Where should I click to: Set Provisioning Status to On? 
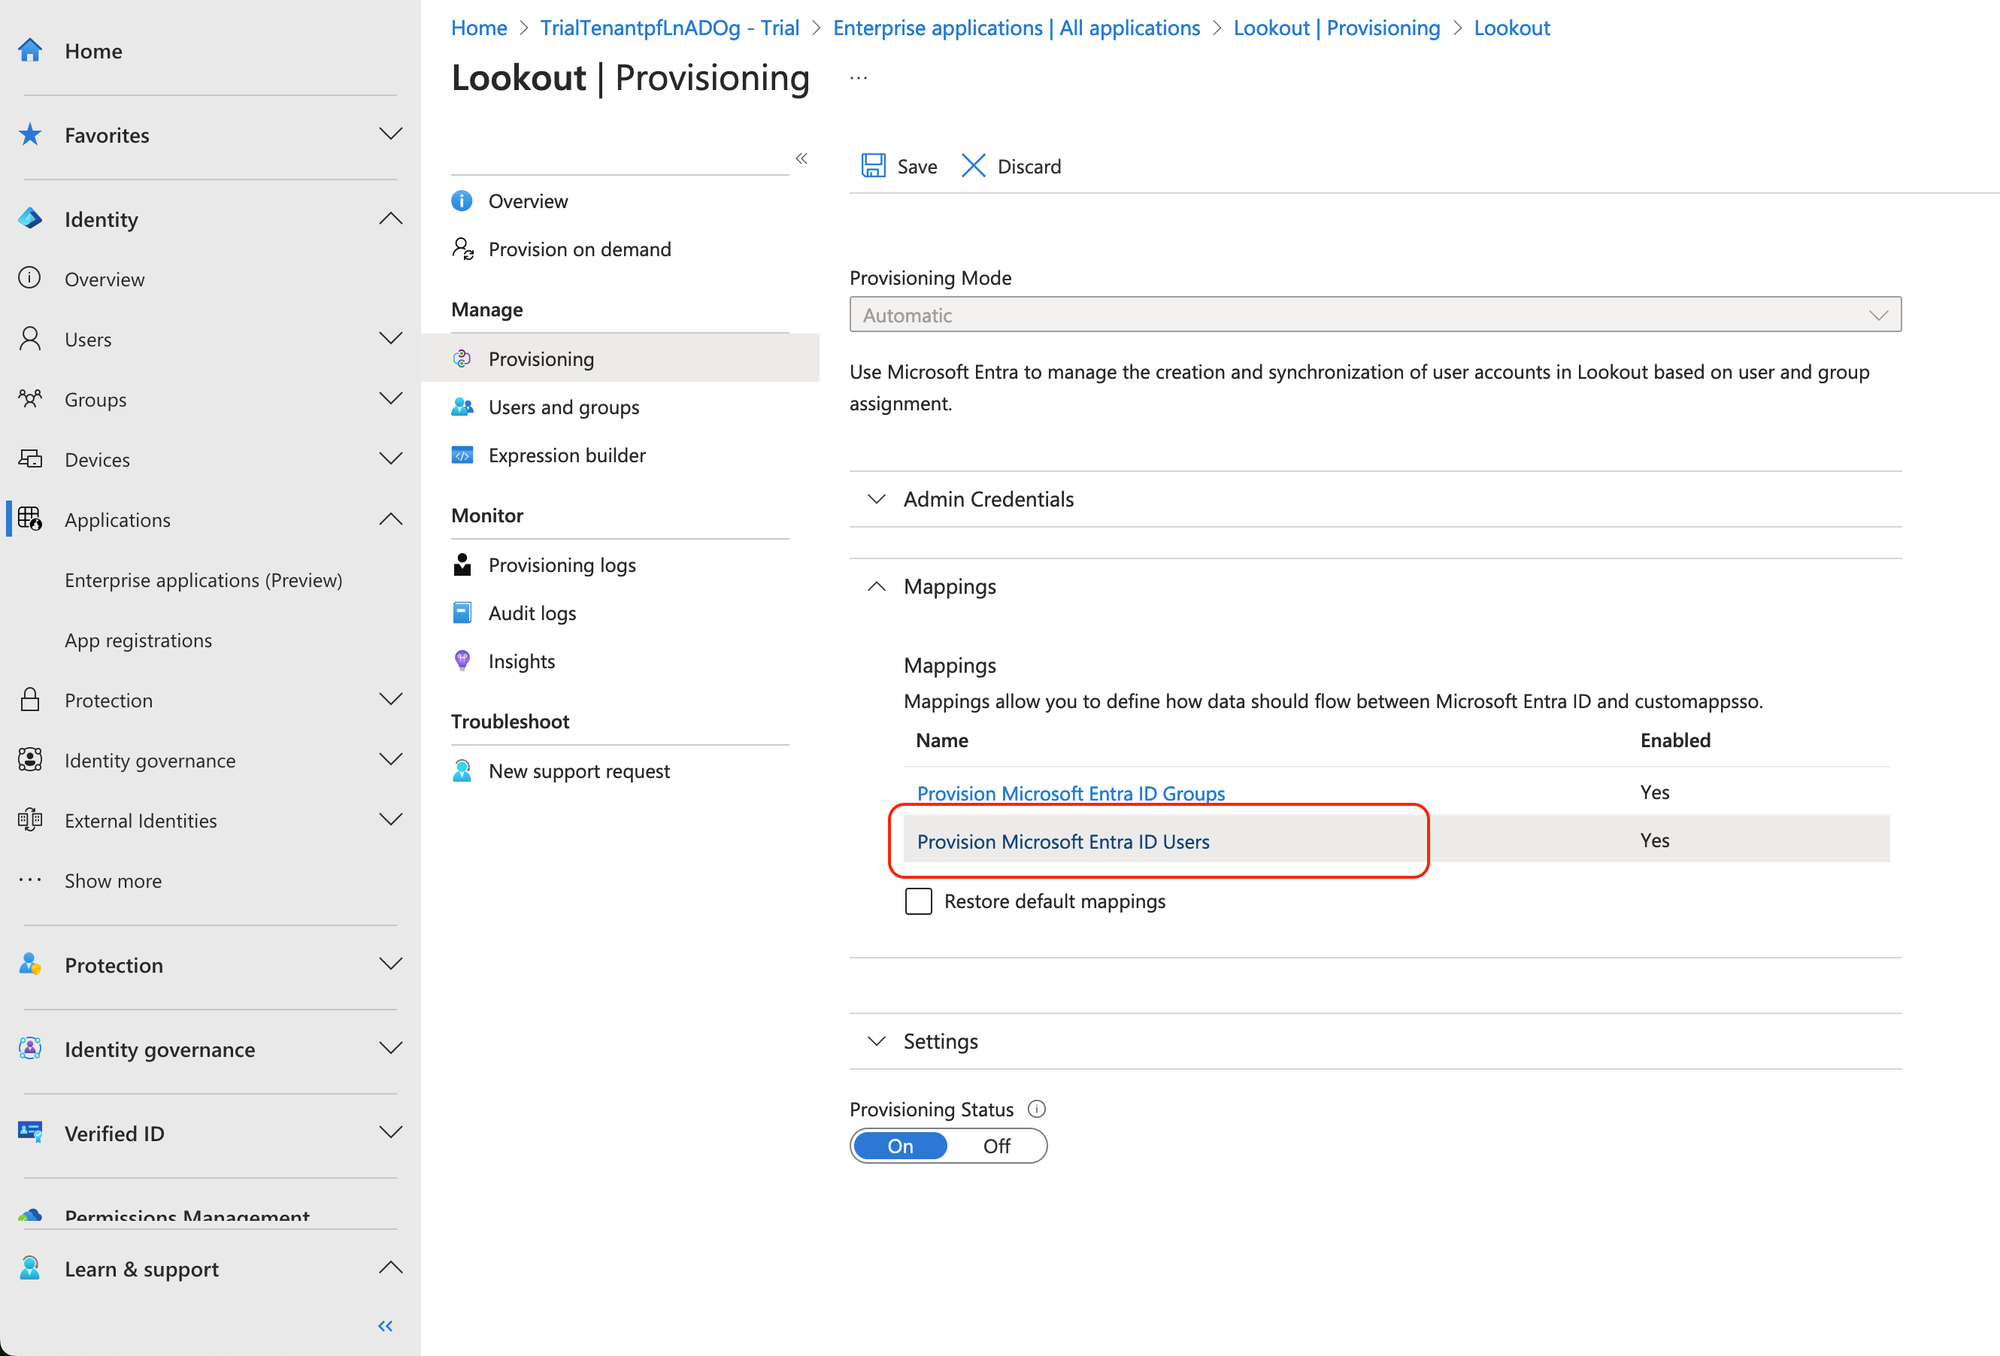(x=901, y=1146)
